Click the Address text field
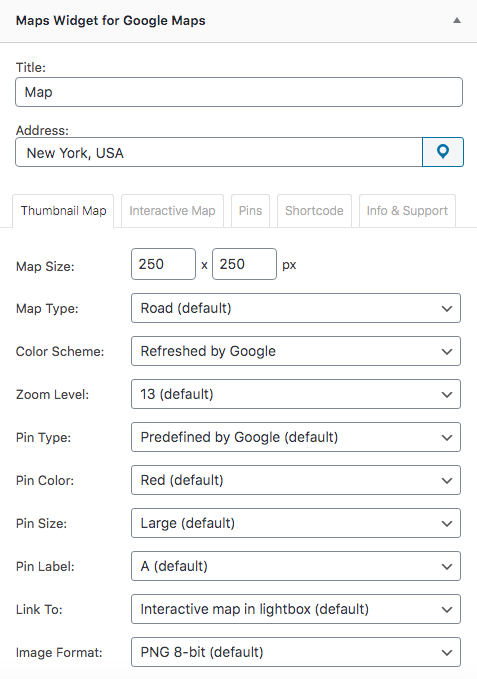 pos(219,152)
